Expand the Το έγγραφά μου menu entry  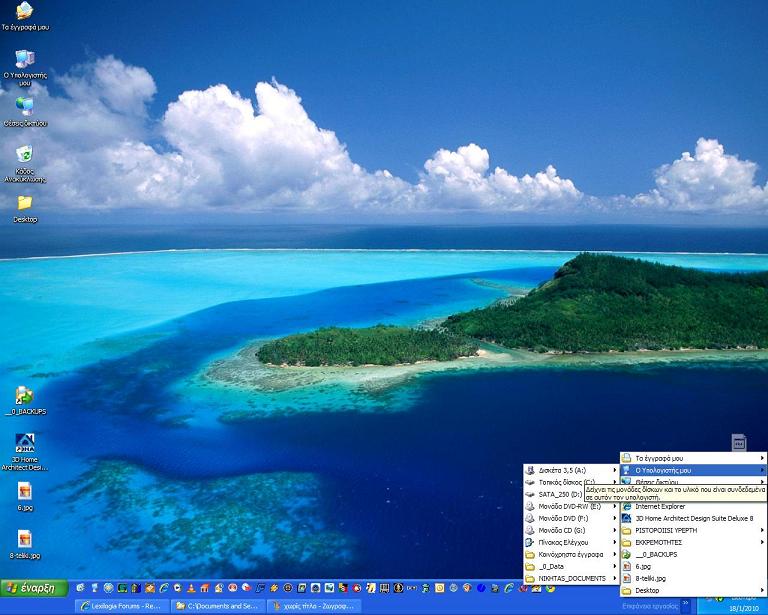(694, 458)
